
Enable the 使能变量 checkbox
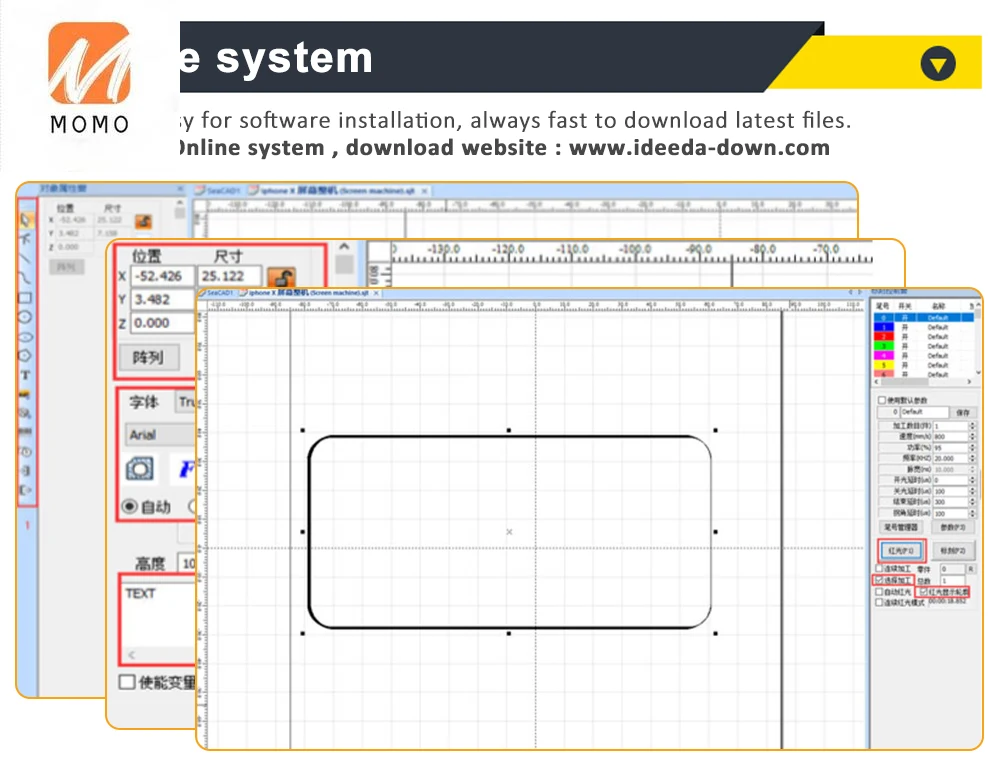[127, 682]
